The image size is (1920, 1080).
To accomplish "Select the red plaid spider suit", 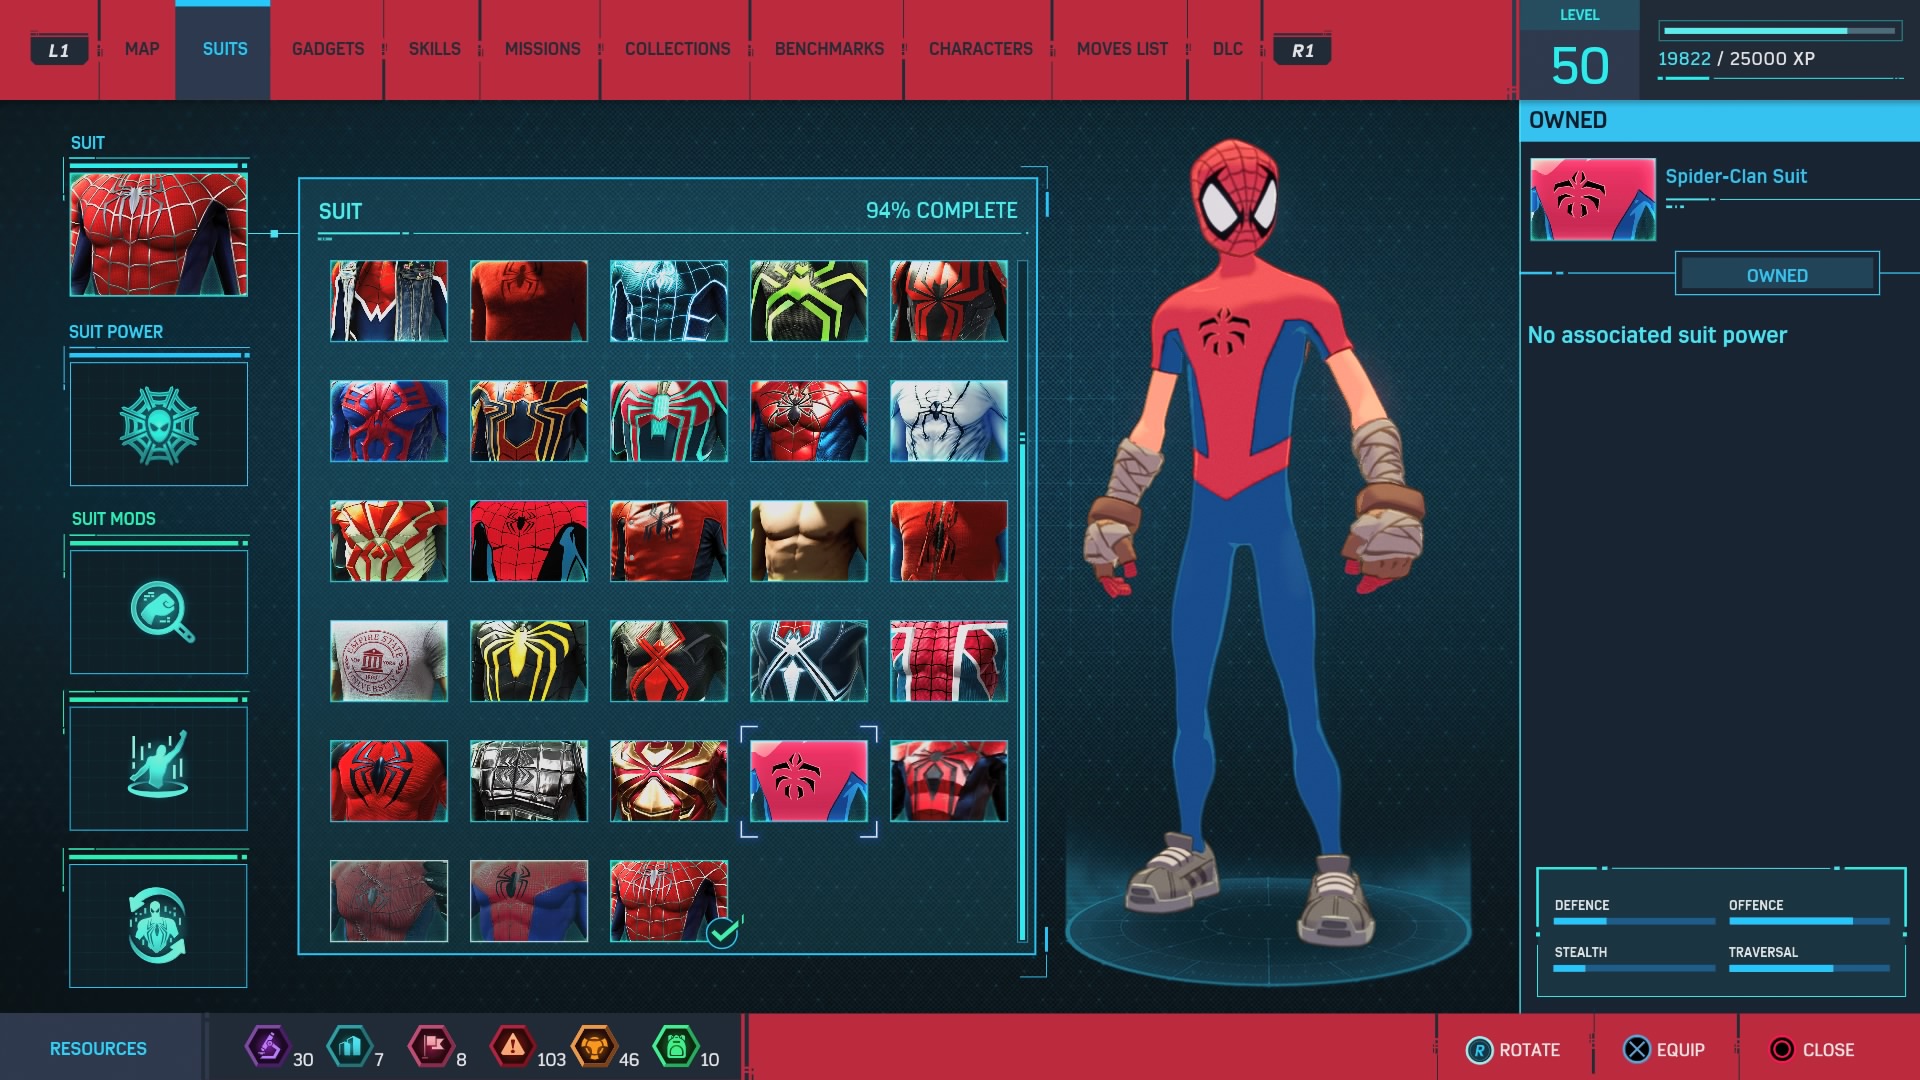I will click(949, 781).
